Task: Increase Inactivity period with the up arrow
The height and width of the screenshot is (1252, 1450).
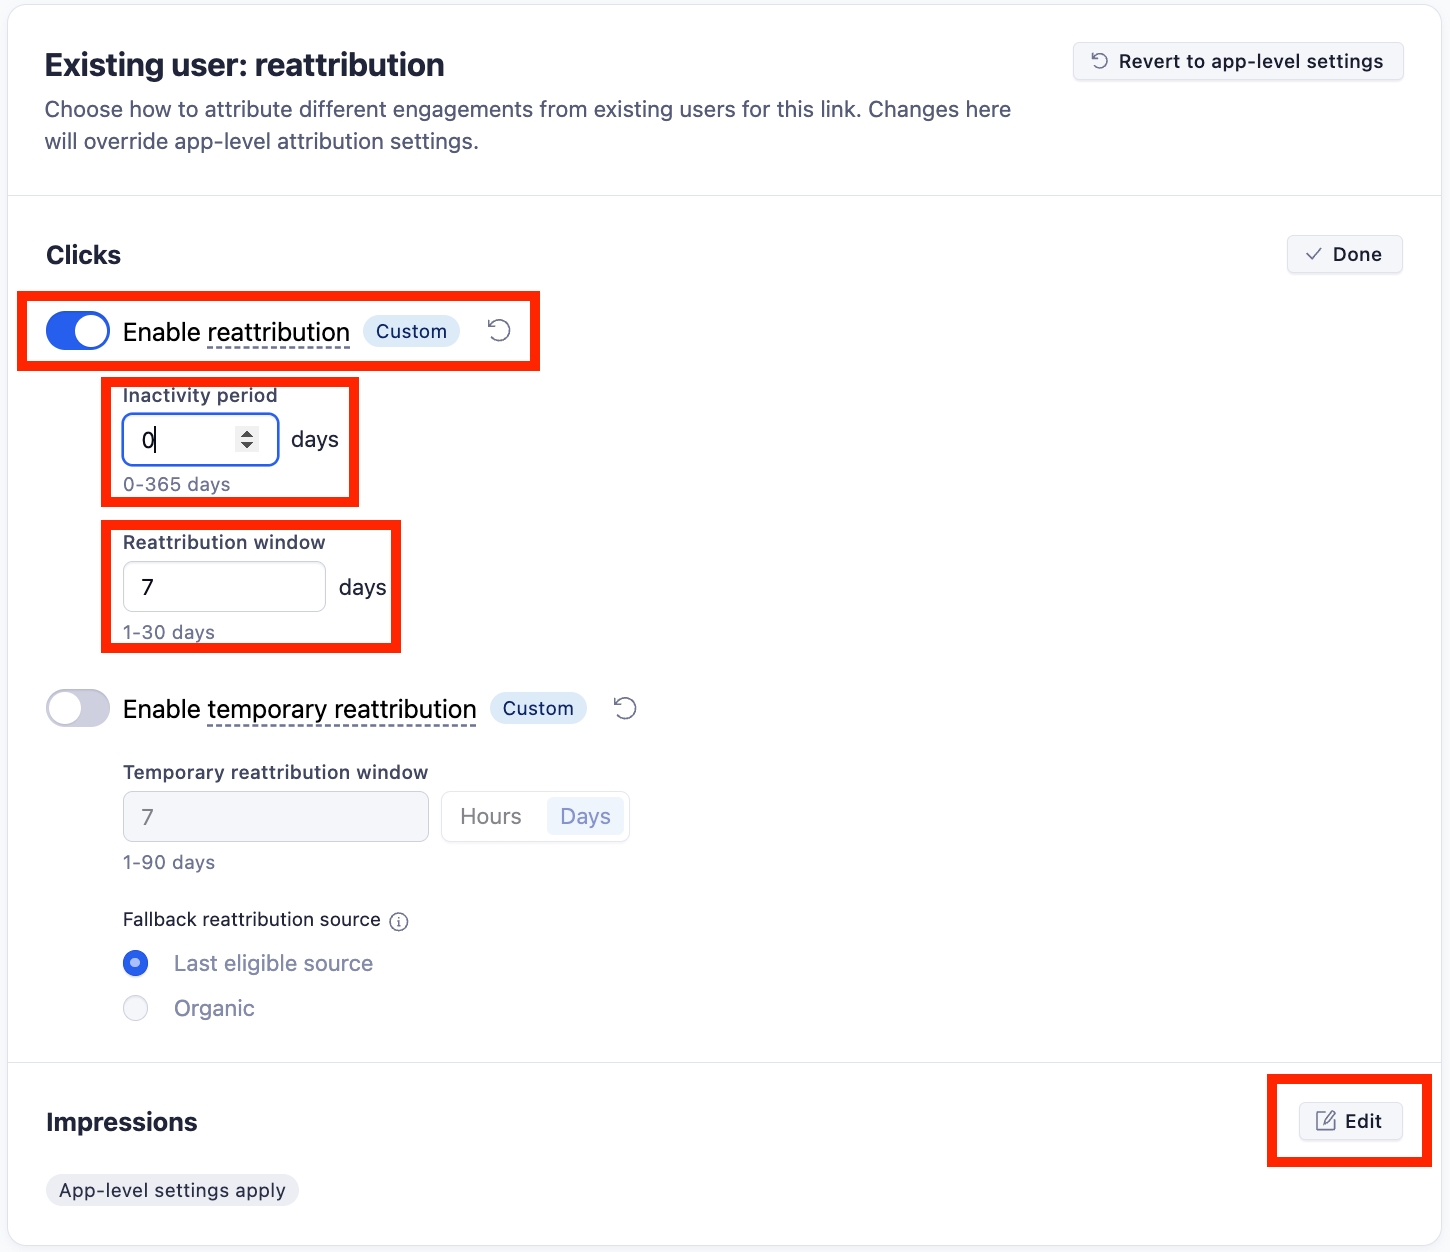Action: [247, 433]
